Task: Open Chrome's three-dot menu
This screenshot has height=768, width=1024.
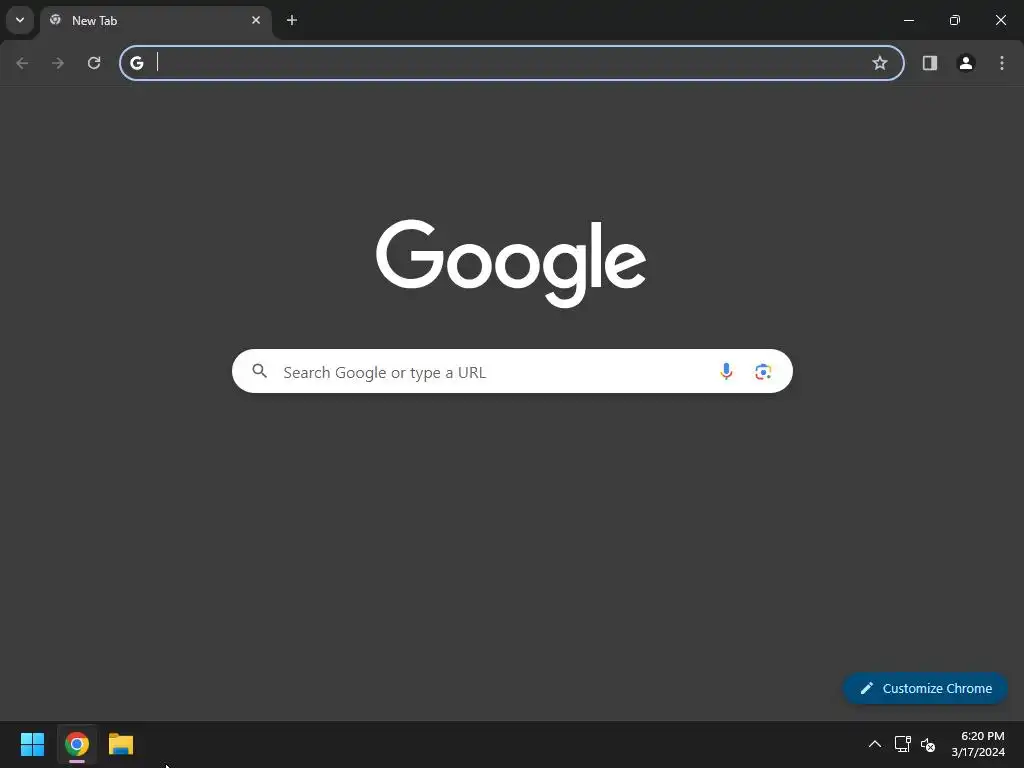Action: pos(1001,63)
